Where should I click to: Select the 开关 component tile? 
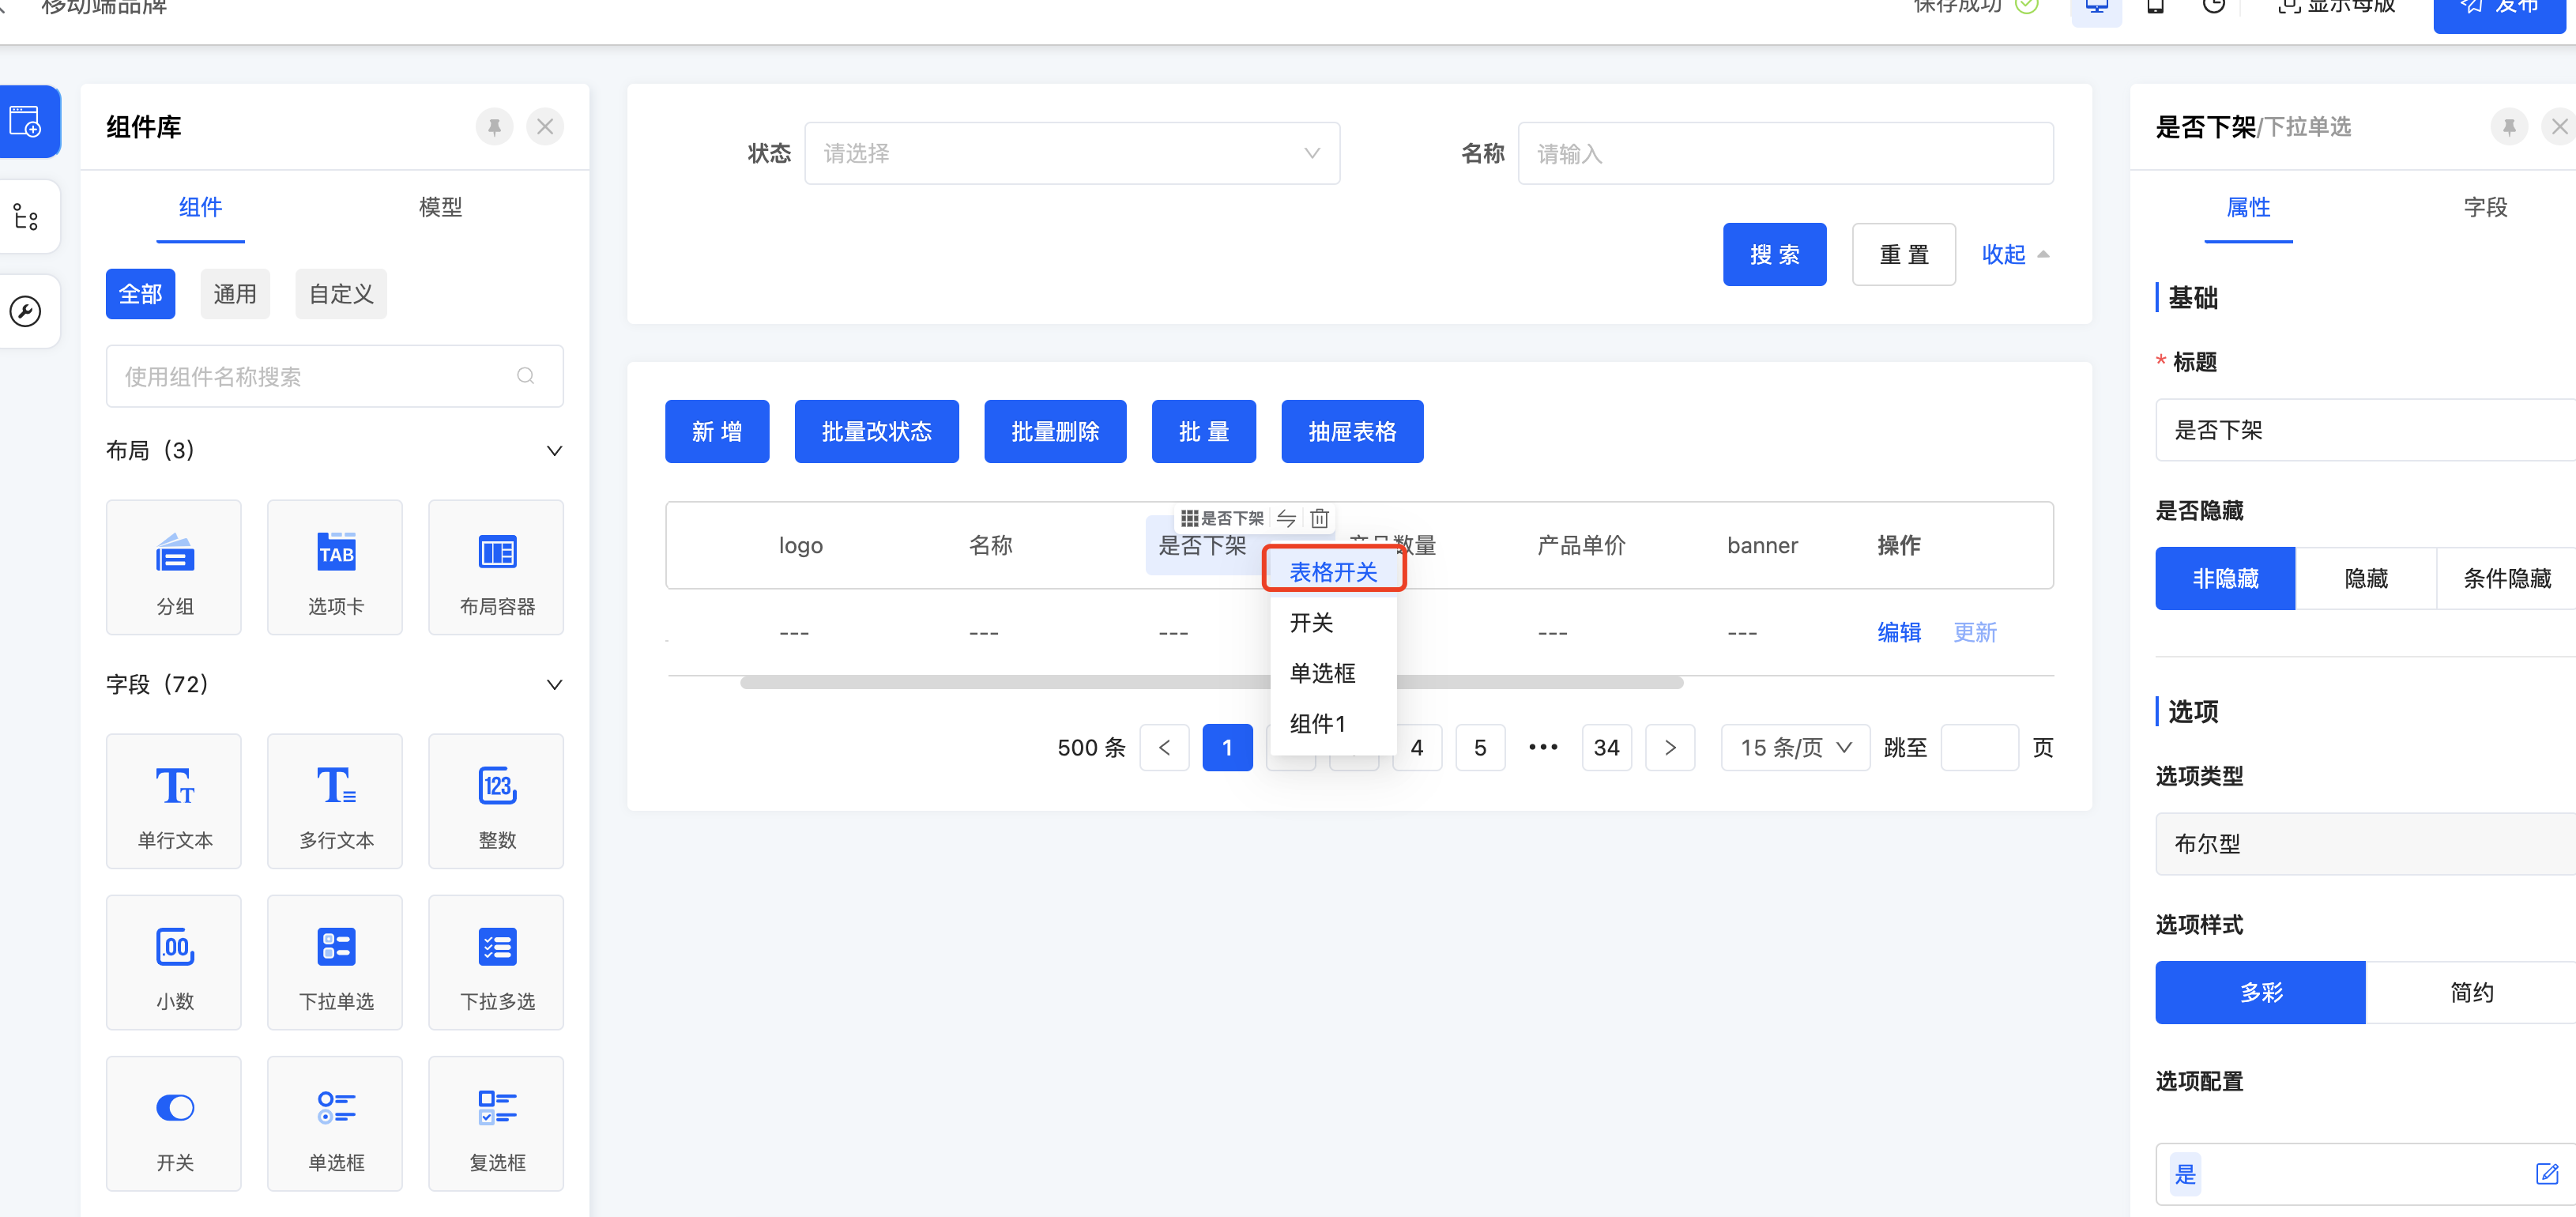pyautogui.click(x=174, y=1123)
